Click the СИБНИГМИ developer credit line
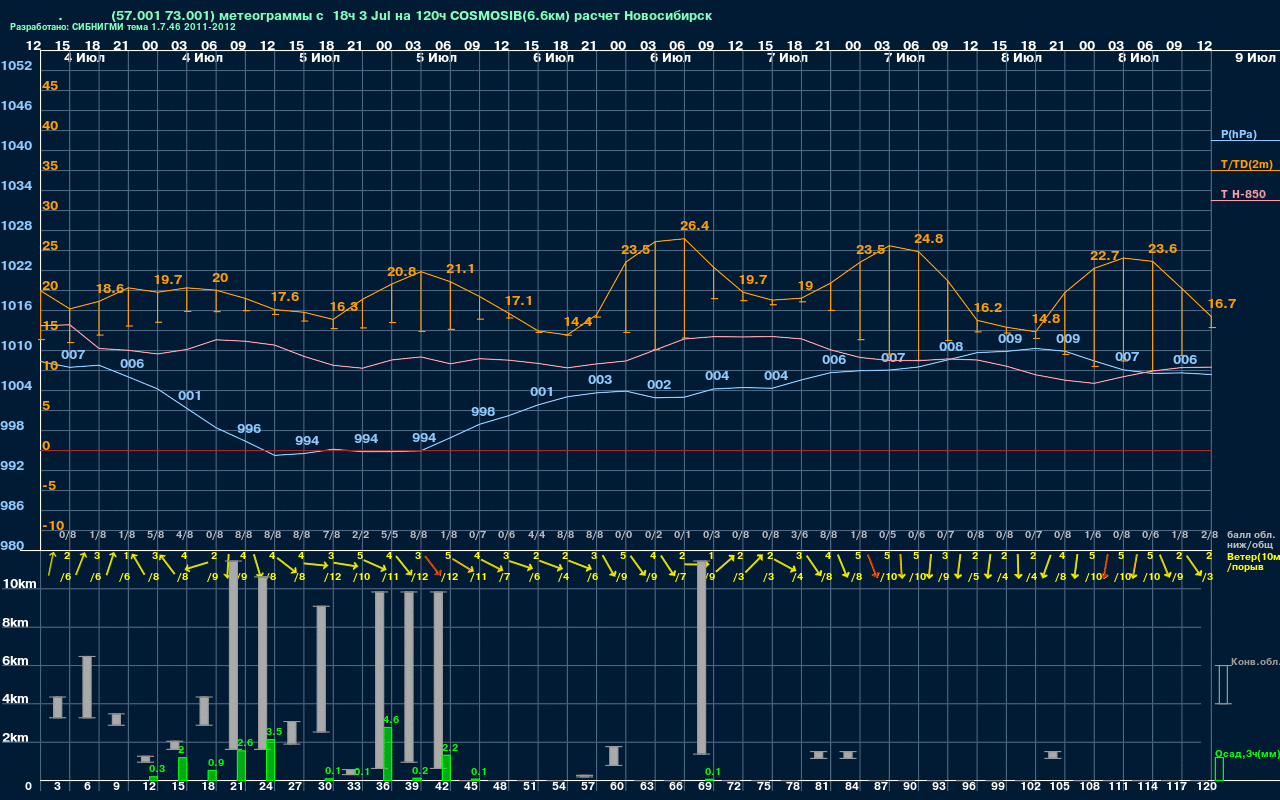 (x=123, y=27)
